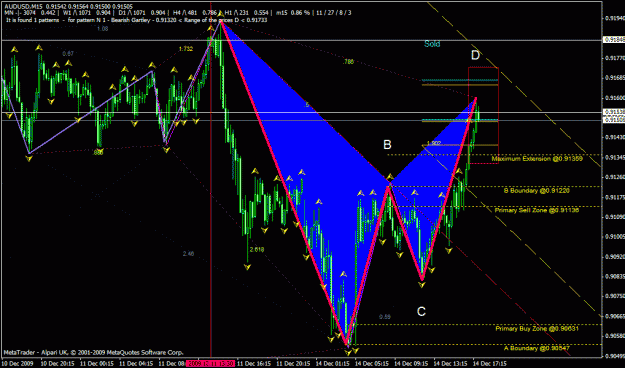Screen dimensions: 625x368
Task: Select the white 'B' pattern point label
Action: pyautogui.click(x=387, y=144)
